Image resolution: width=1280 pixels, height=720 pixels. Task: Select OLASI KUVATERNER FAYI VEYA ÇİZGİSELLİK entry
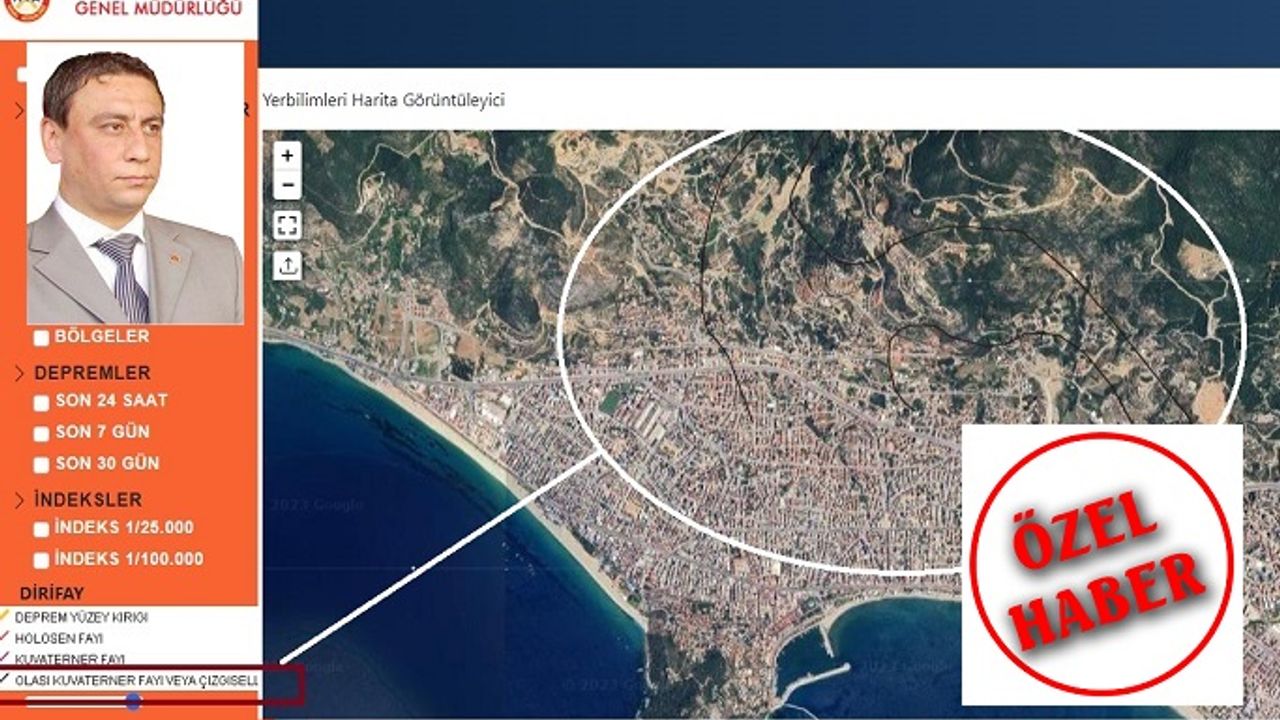129,680
